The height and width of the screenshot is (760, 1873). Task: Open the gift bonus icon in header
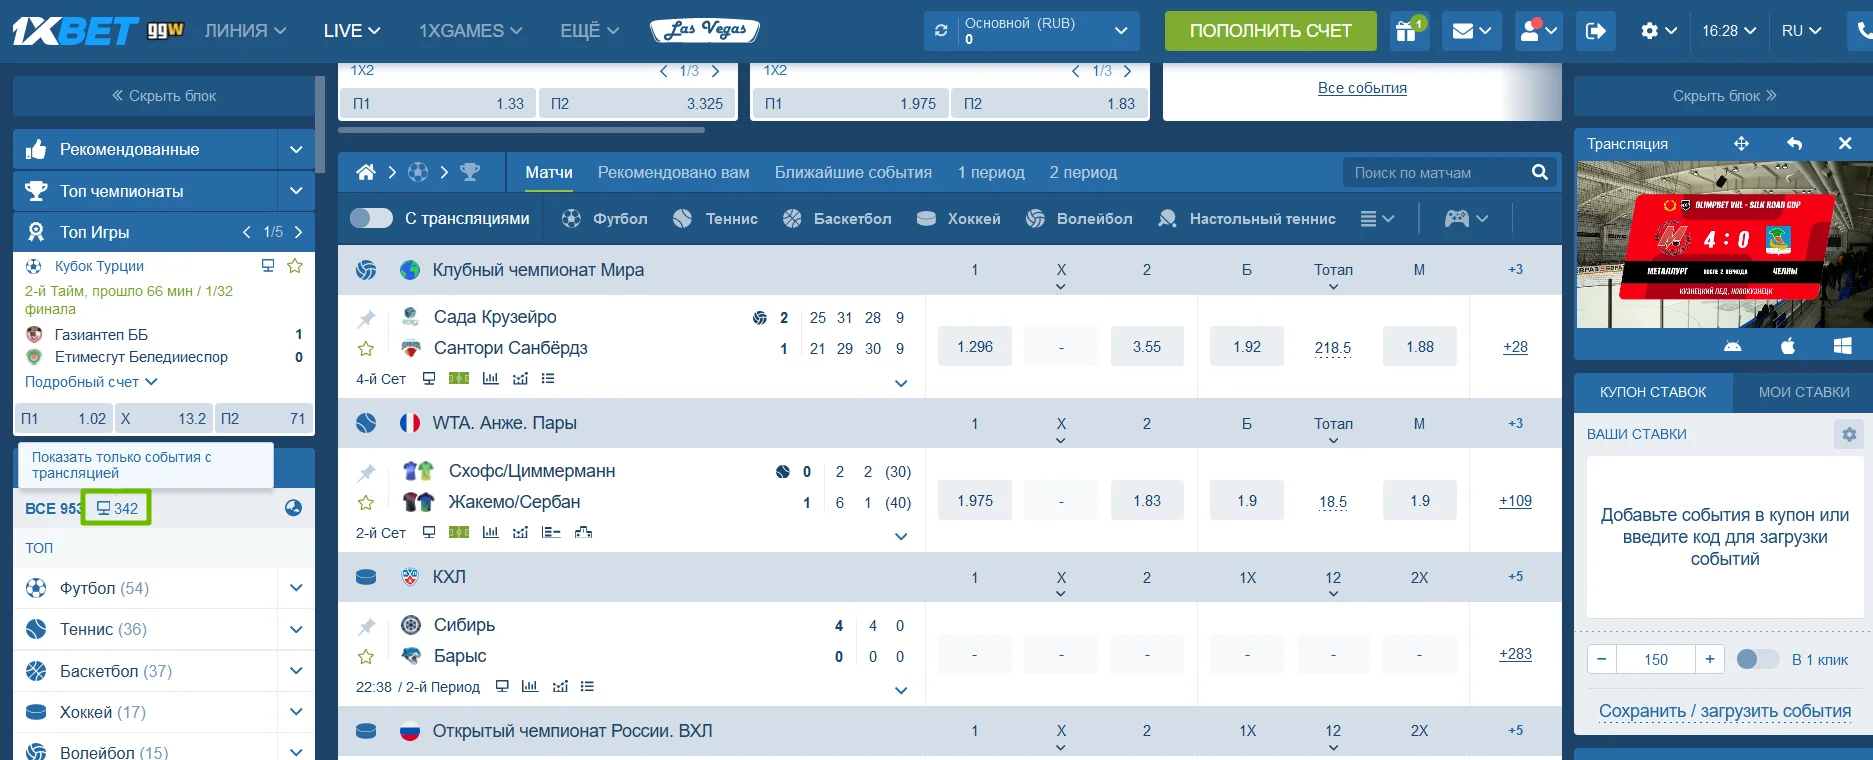coord(1406,31)
